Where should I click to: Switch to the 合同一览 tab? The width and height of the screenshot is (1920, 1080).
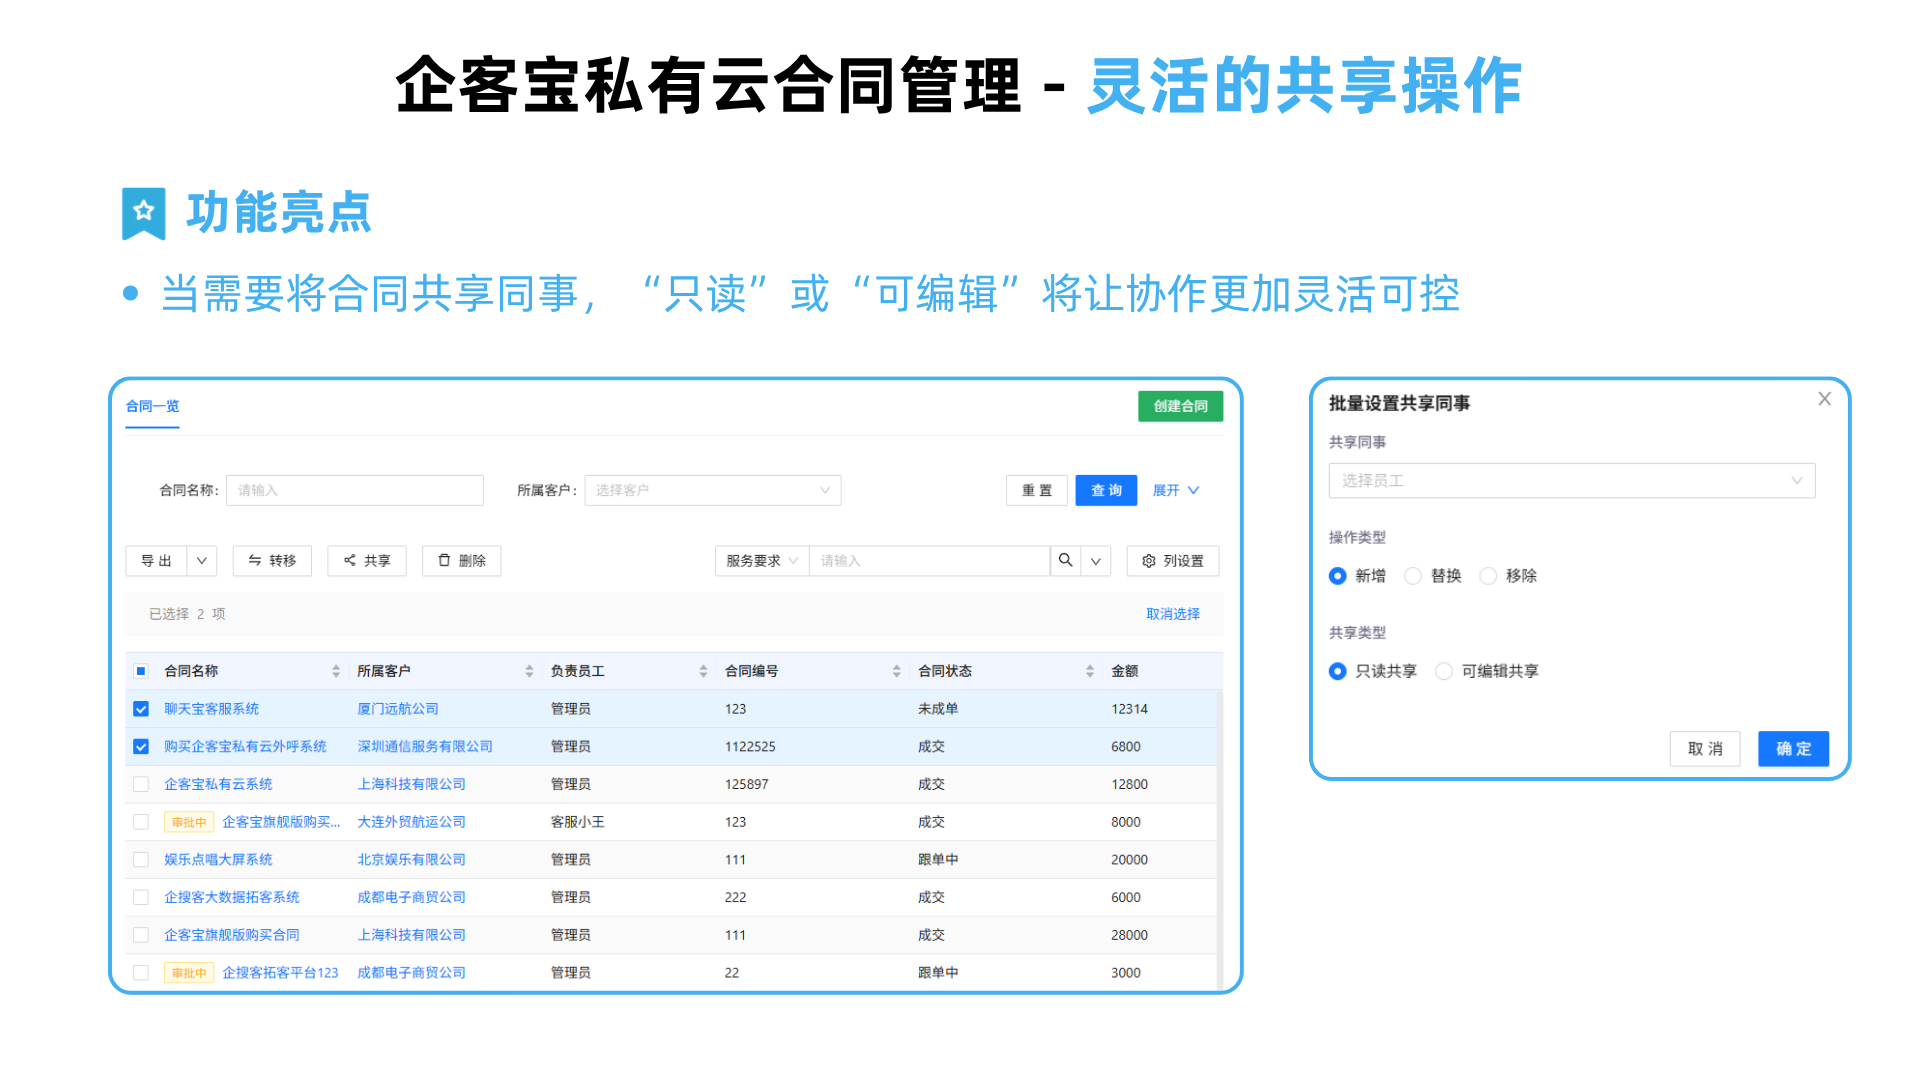click(x=152, y=406)
